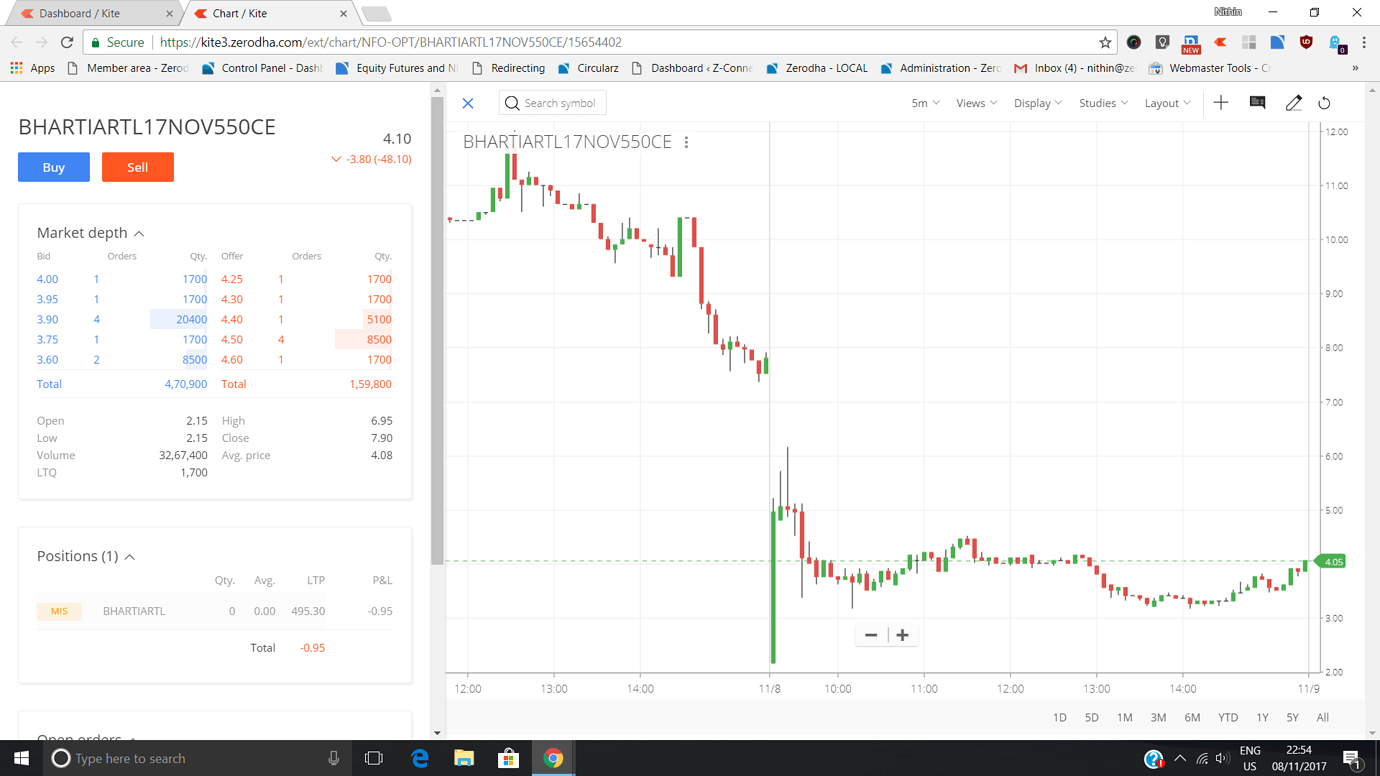Click the Sell button
This screenshot has height=776, width=1380.
click(137, 167)
